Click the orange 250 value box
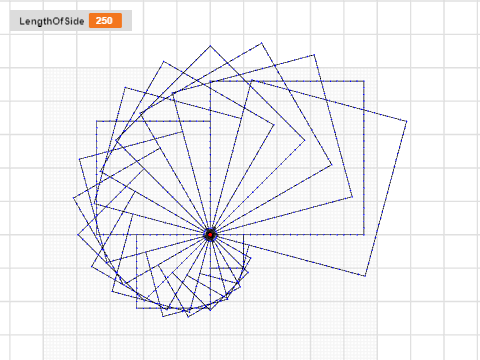Image resolution: width=480 pixels, height=360 pixels. 105,21
